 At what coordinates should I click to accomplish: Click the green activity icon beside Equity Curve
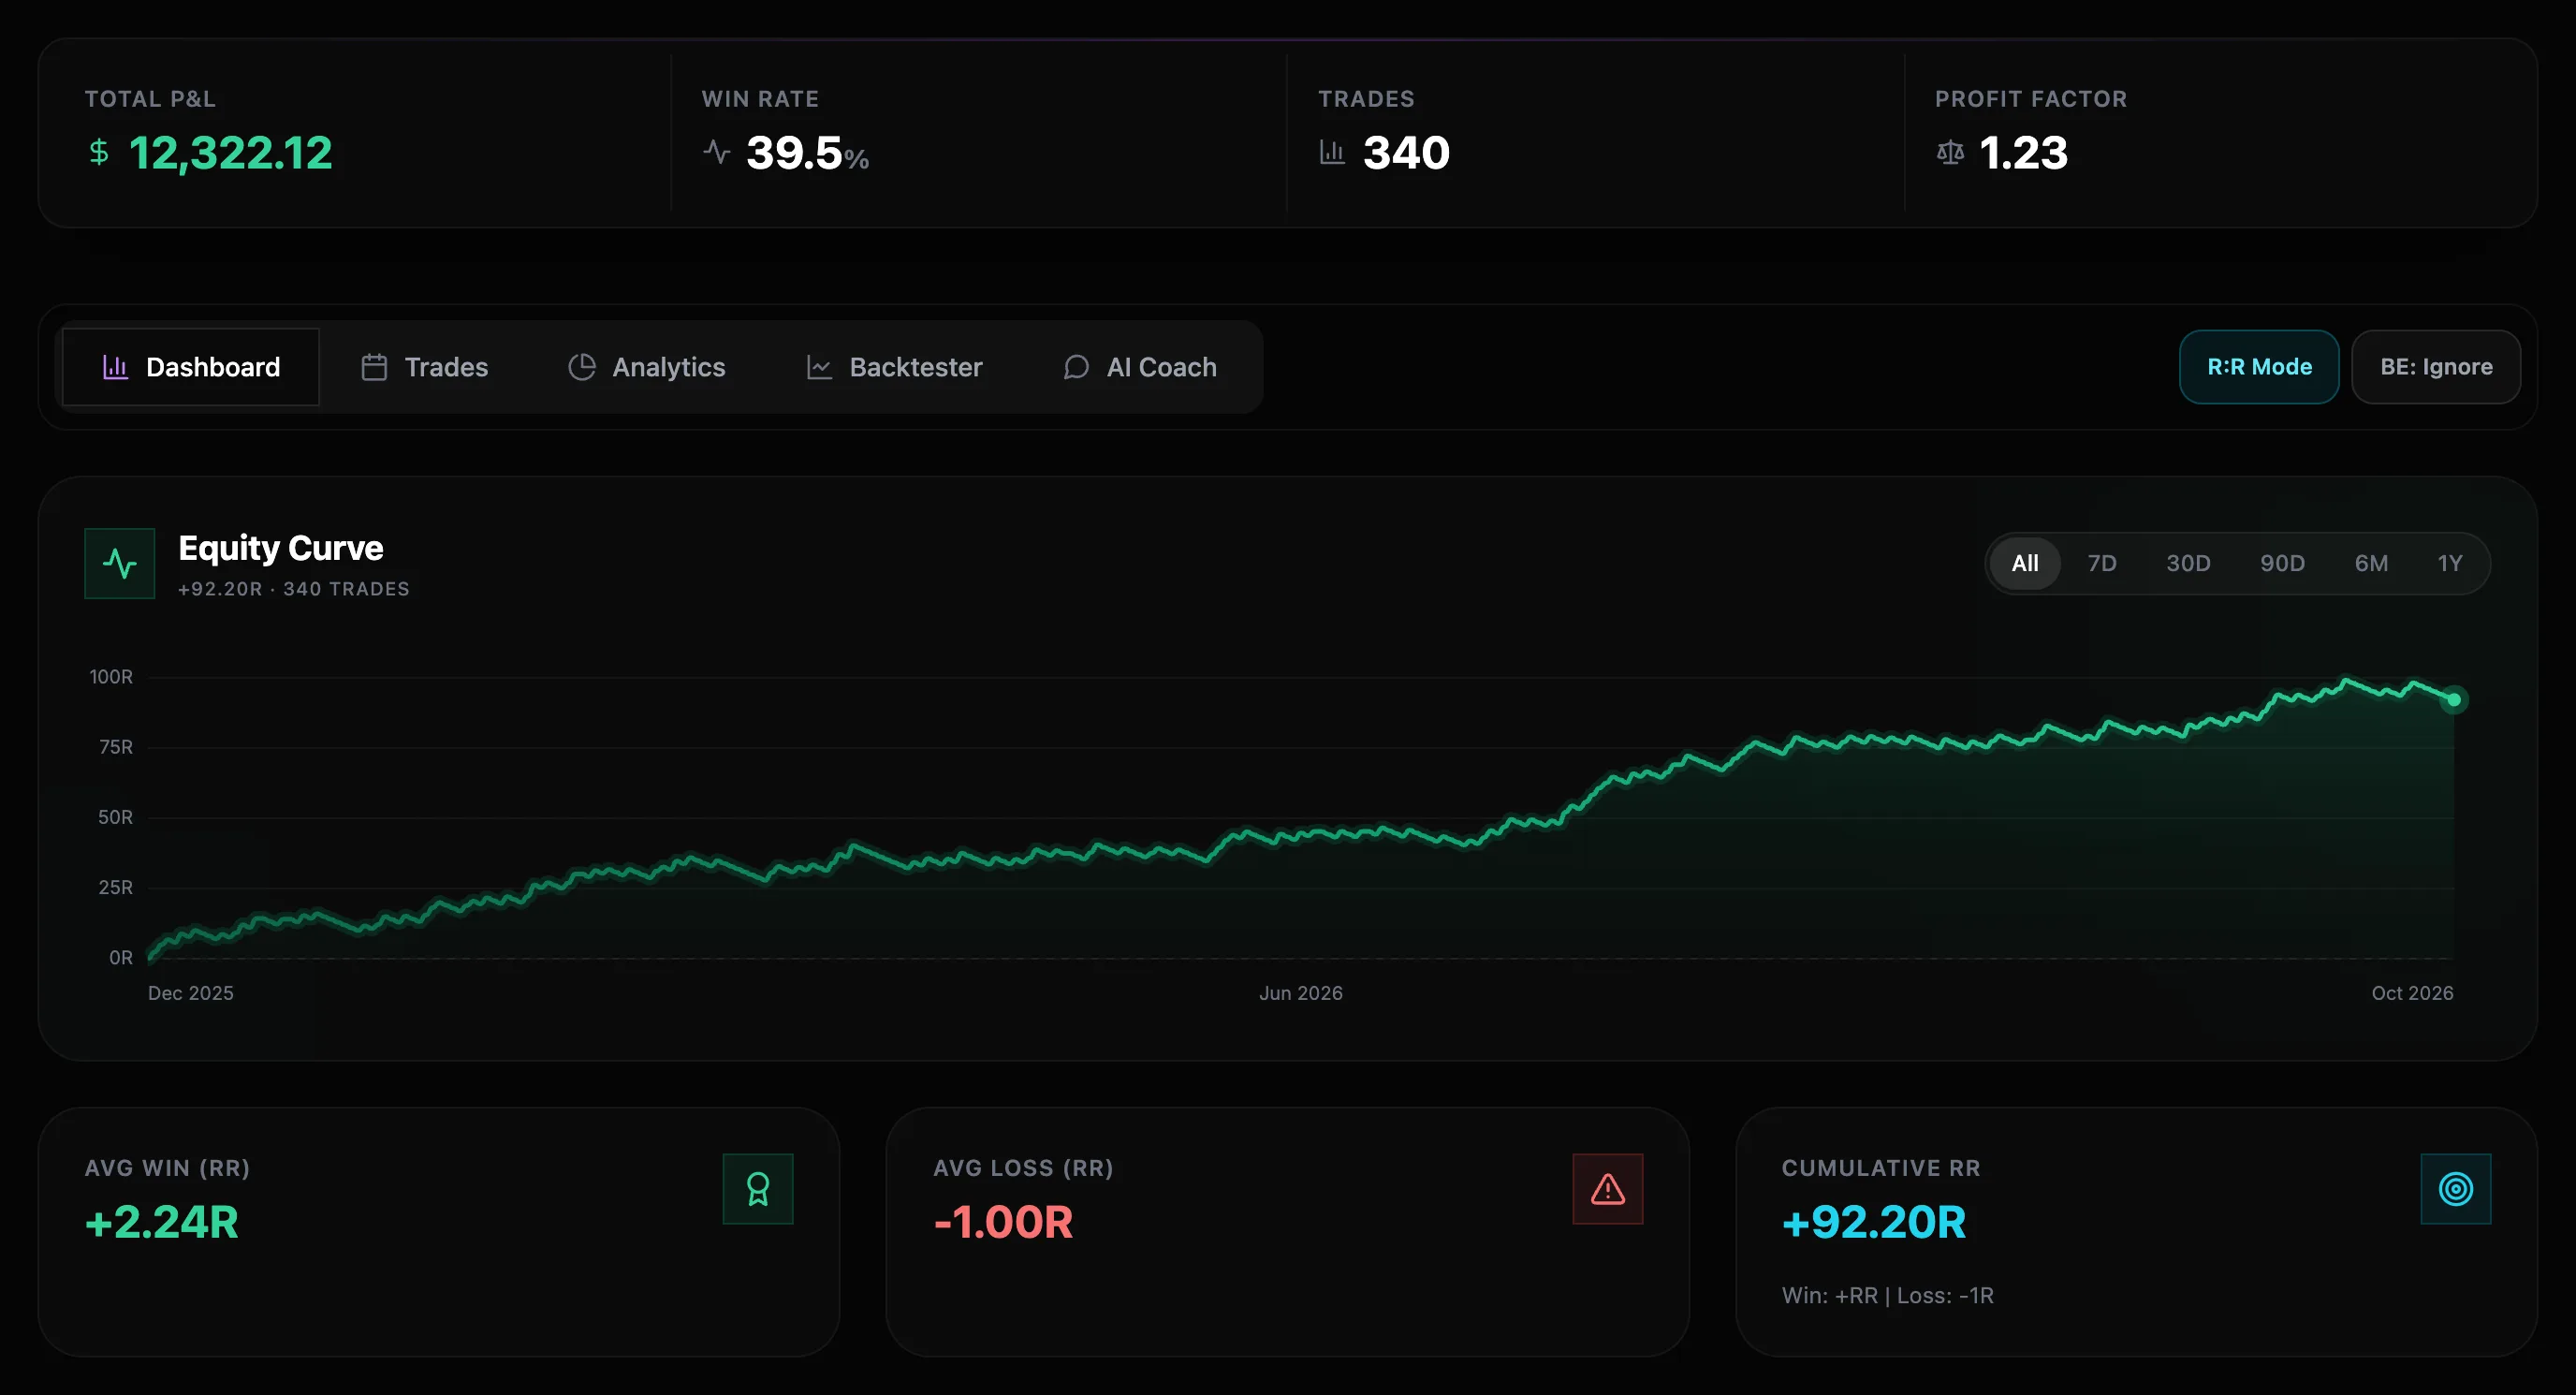coord(120,563)
